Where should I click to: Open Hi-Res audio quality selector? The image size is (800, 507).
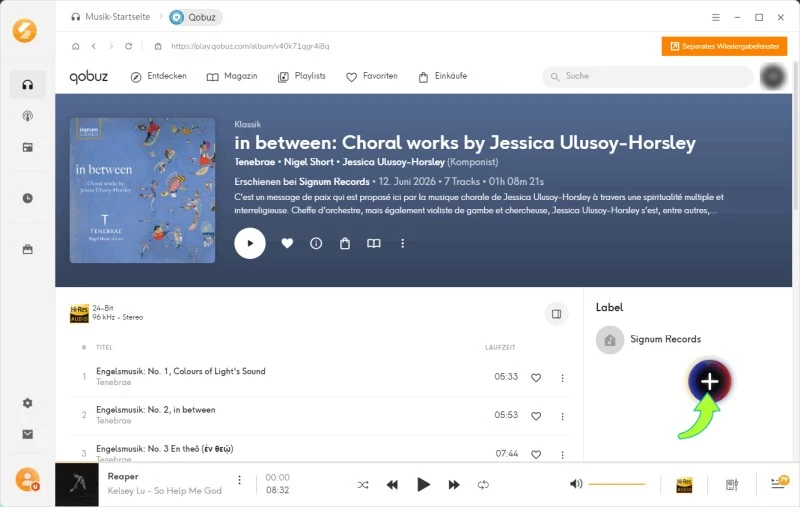(x=684, y=485)
